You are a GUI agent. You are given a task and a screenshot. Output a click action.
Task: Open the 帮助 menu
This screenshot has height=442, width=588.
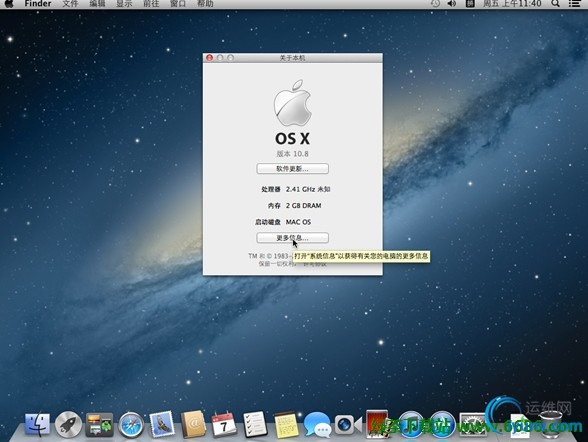click(205, 4)
